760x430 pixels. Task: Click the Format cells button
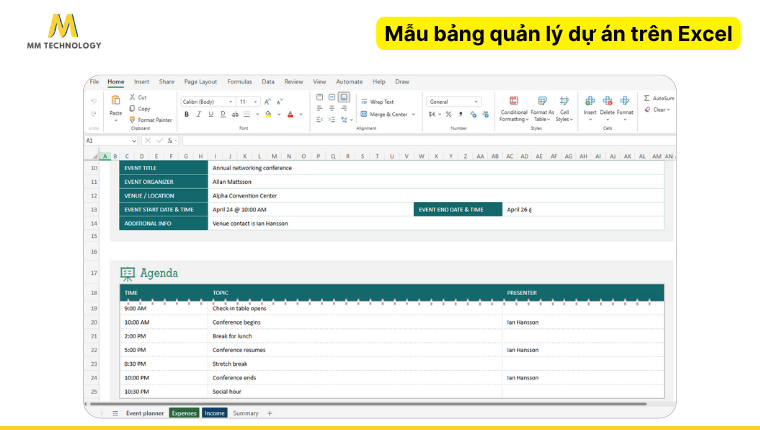(625, 106)
